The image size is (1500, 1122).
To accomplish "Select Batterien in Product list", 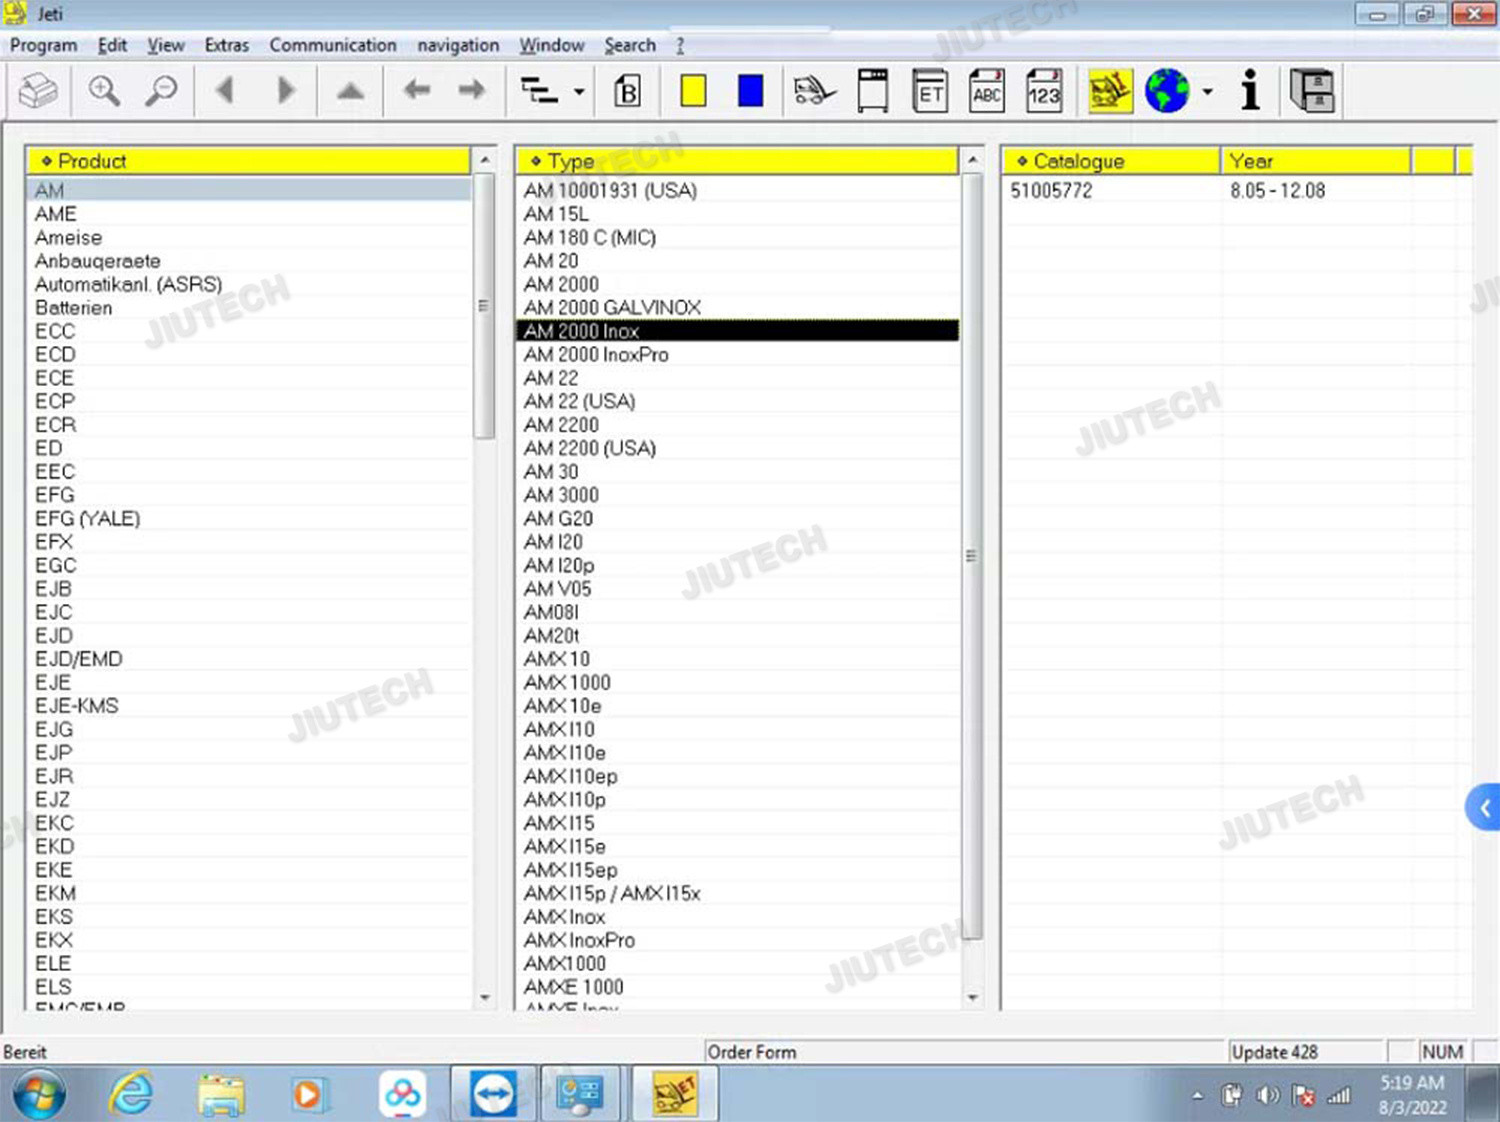I will tap(249, 308).
